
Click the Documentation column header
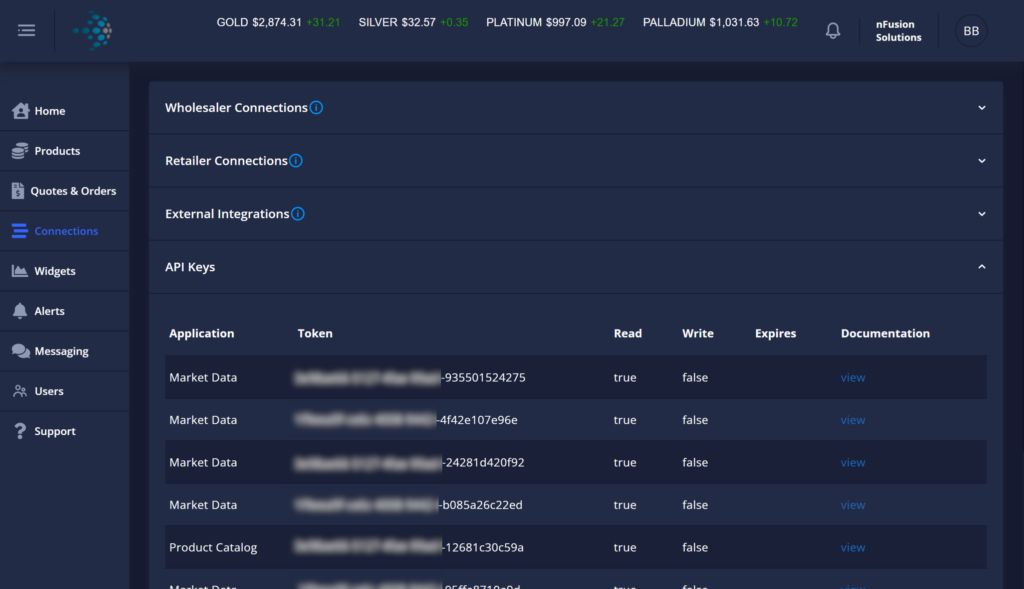[x=885, y=333]
